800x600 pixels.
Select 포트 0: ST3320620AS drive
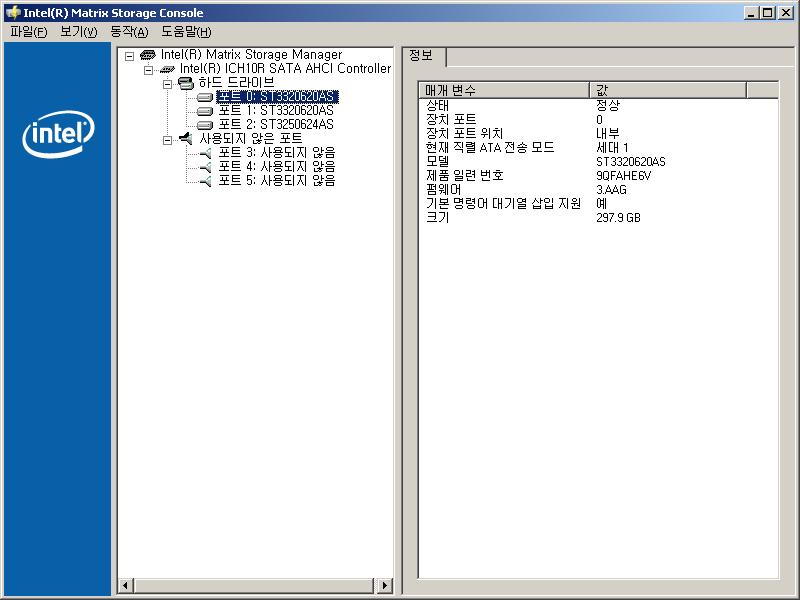click(x=277, y=96)
